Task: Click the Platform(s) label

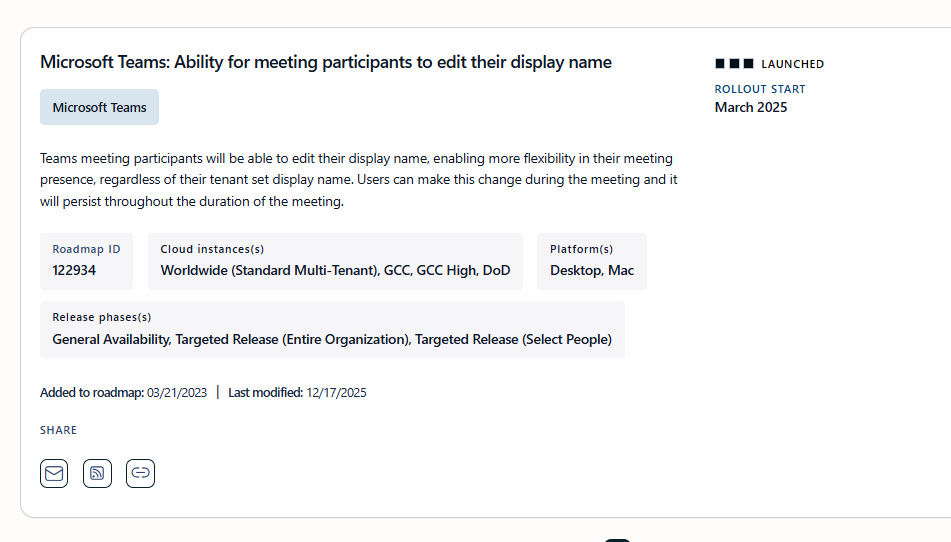Action: 581,249
